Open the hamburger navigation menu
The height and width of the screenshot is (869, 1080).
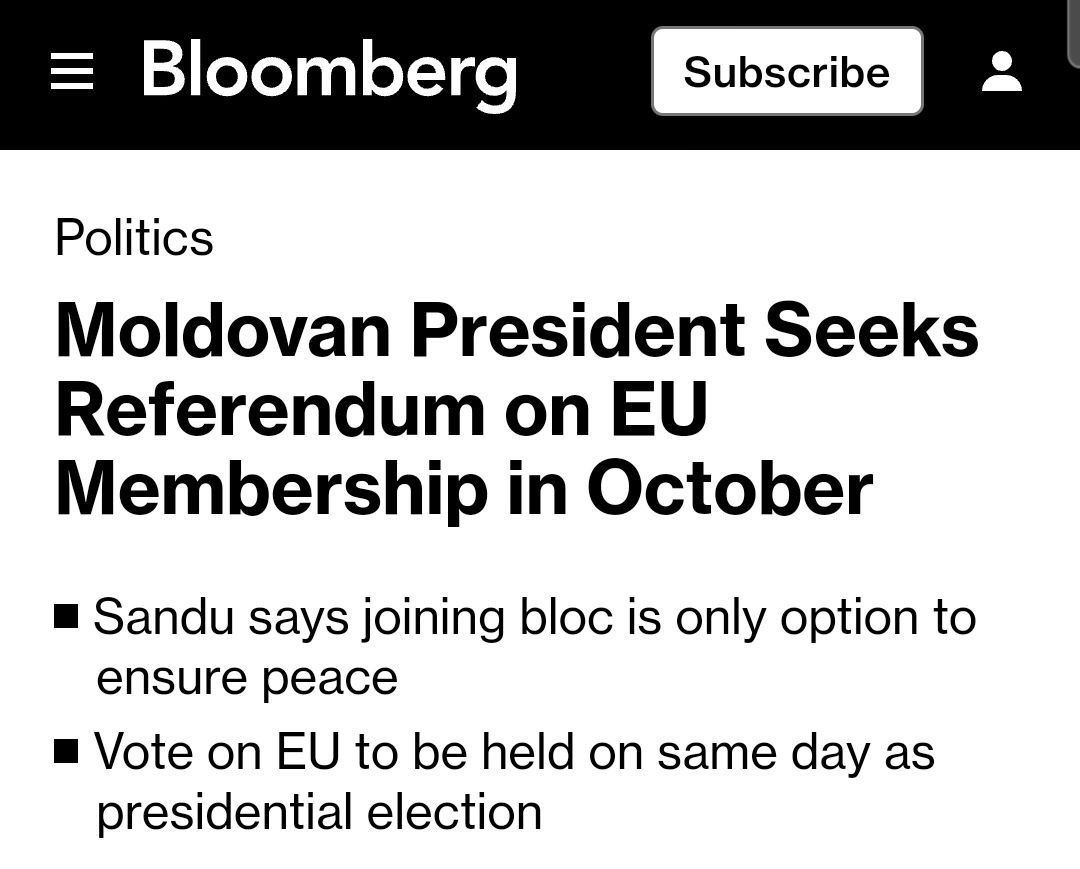pos(72,72)
